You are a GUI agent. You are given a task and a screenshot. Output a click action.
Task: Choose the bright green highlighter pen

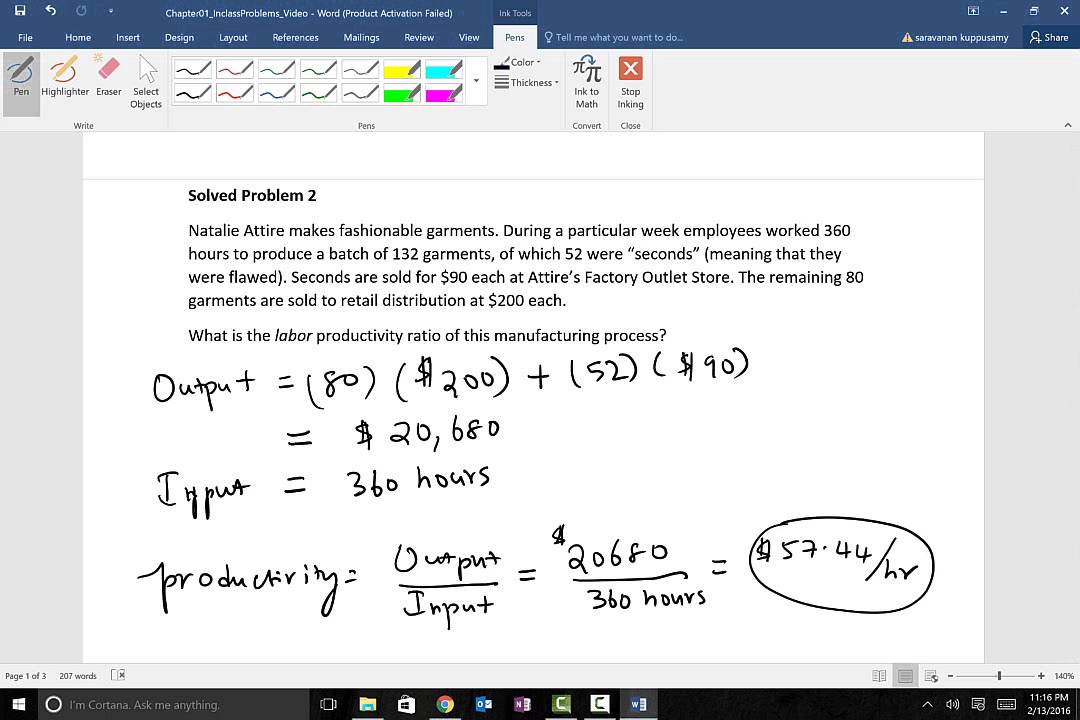[402, 92]
